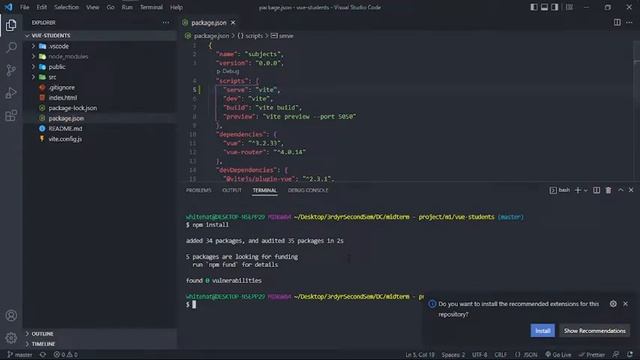The height and width of the screenshot is (360, 640).
Task: Select the bash terminal indicator
Action: (x=560, y=190)
